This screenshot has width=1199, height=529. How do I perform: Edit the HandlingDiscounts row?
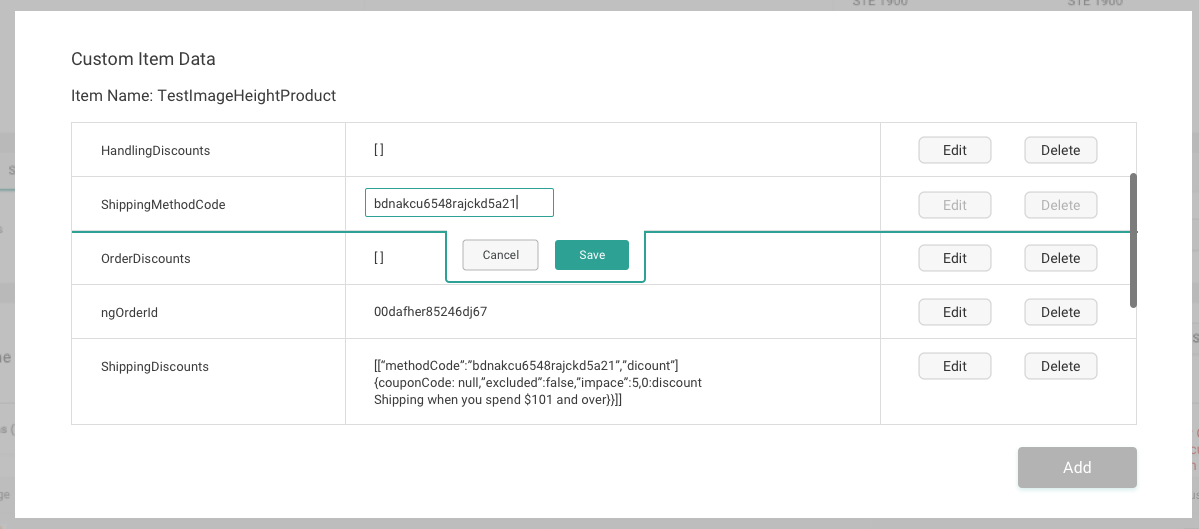pos(954,151)
